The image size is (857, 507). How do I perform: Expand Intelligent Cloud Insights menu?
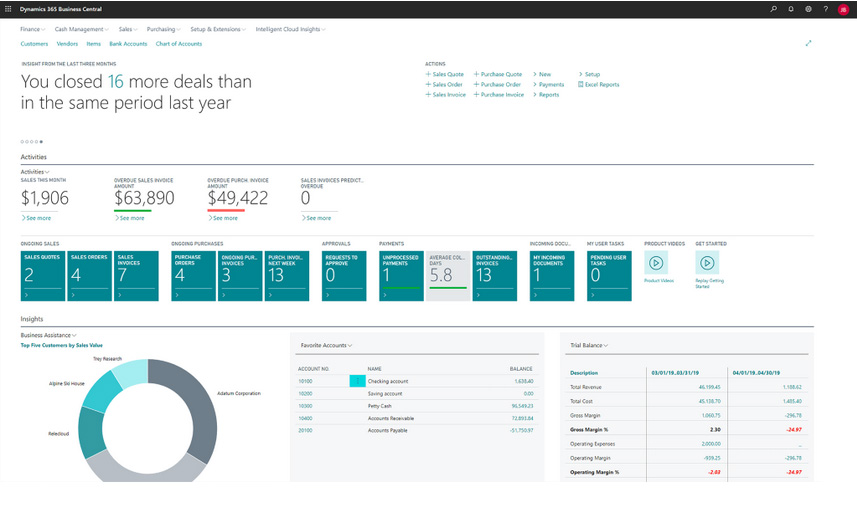(x=290, y=30)
